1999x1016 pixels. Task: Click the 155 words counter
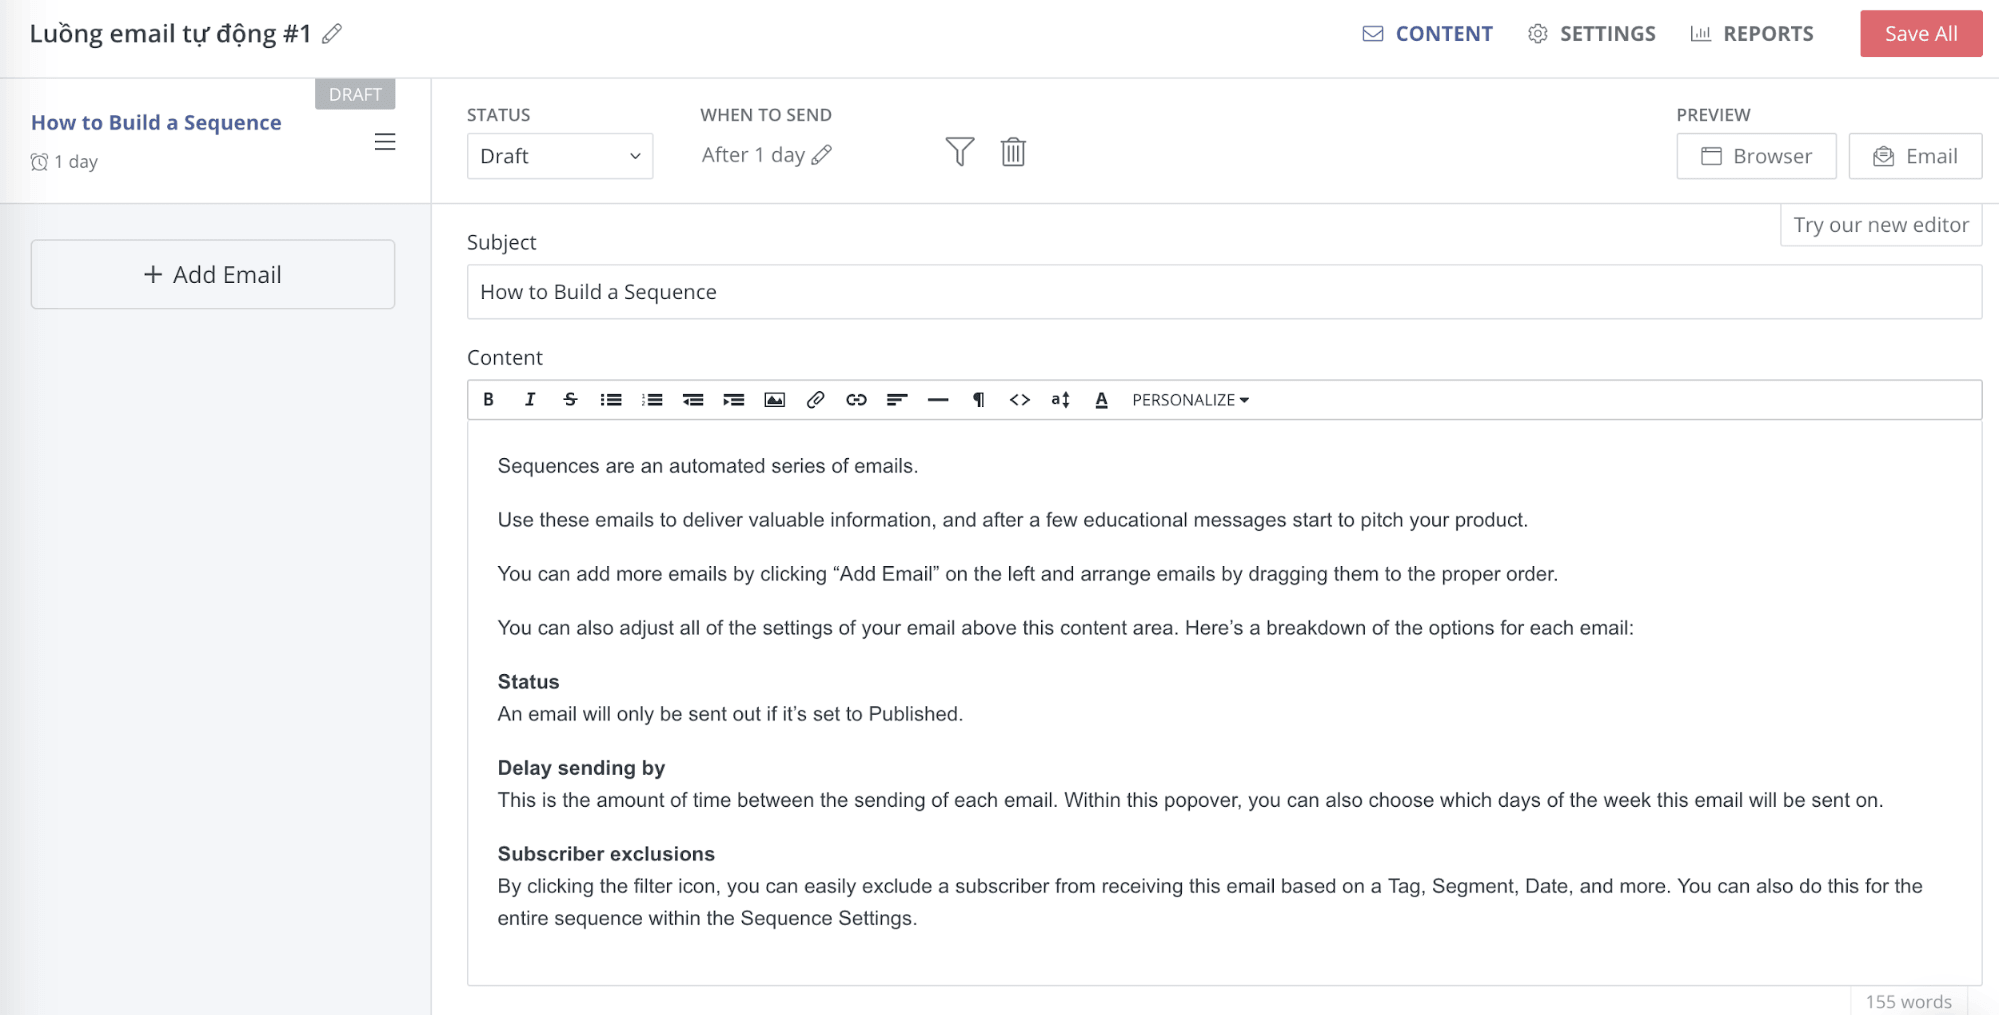click(x=1908, y=1002)
